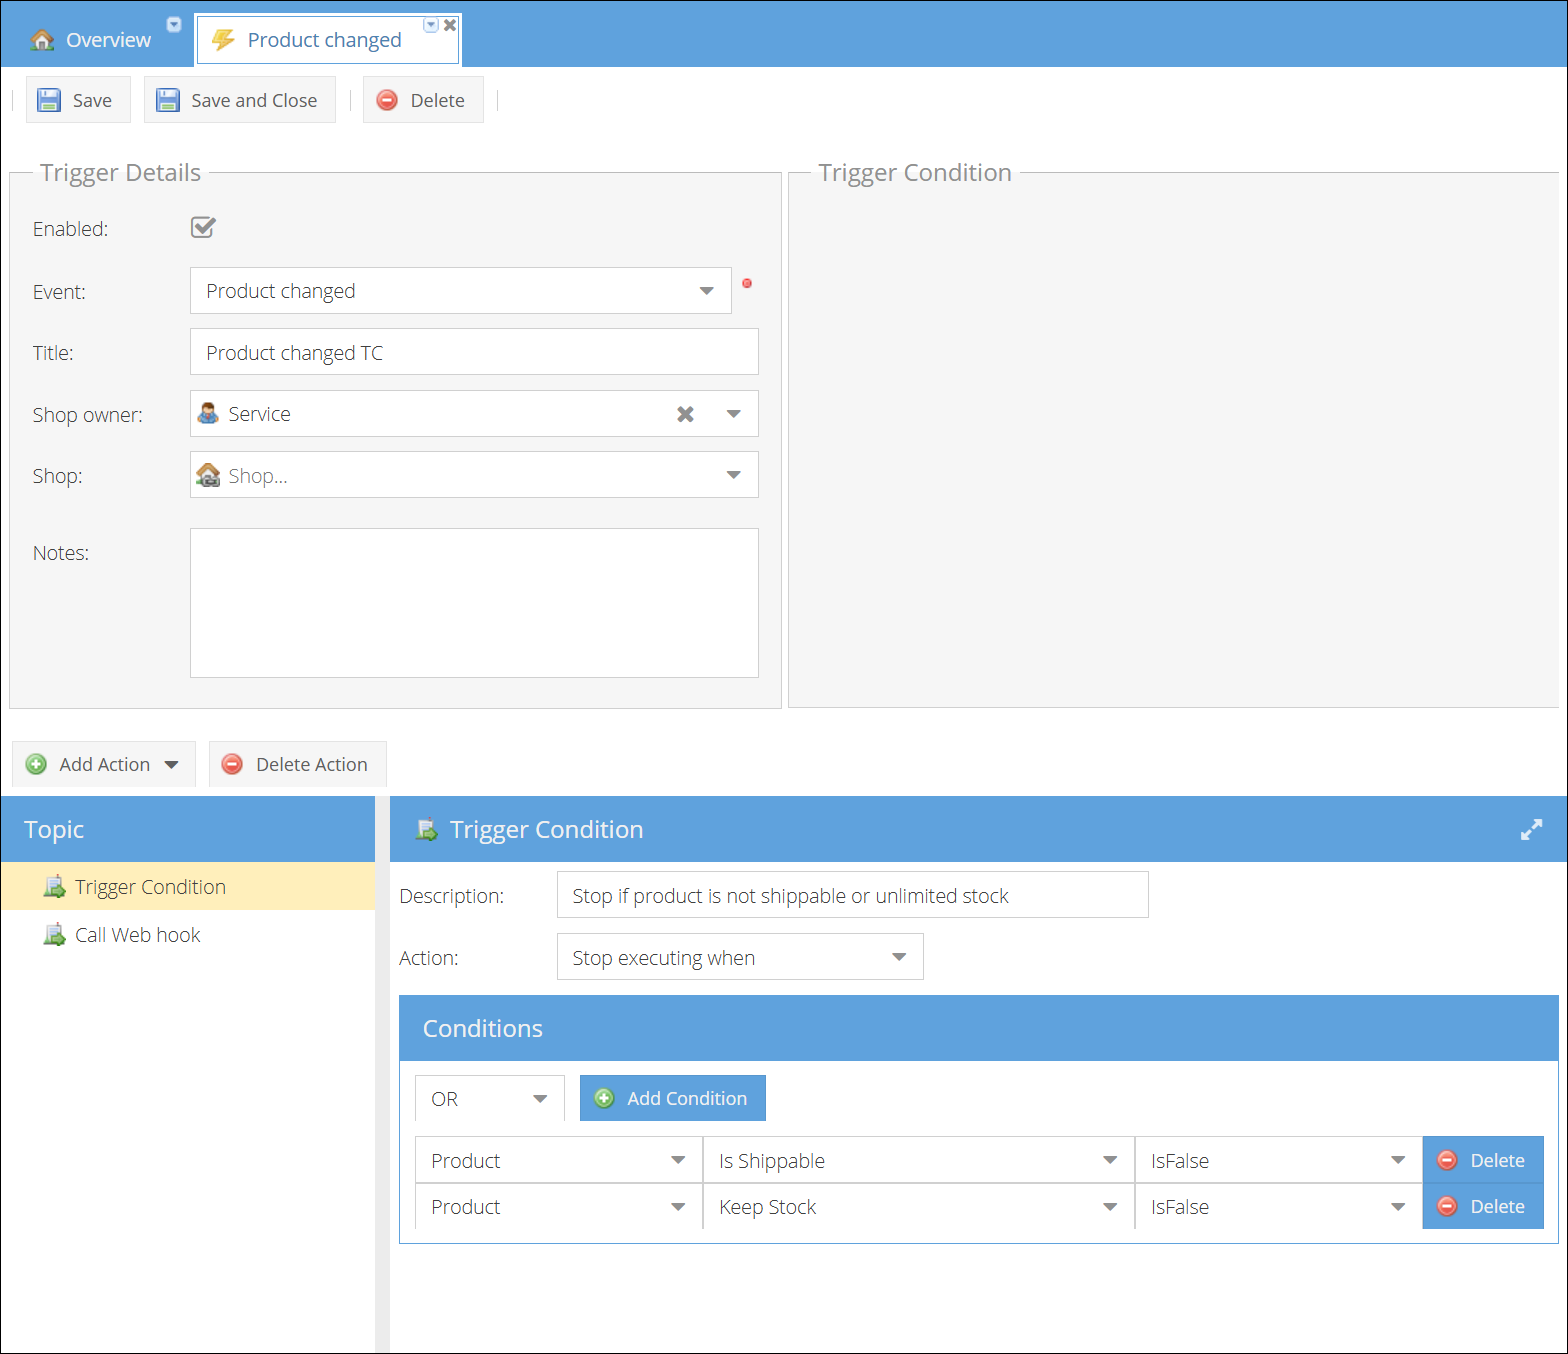Open the OR logical operator dropdown
Screen dimensions: 1568x1354
pyautogui.click(x=540, y=1099)
